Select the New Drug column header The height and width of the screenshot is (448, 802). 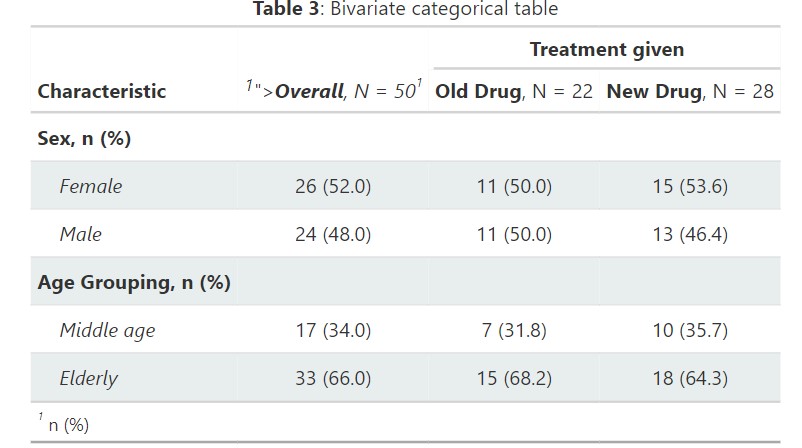pyautogui.click(x=690, y=92)
